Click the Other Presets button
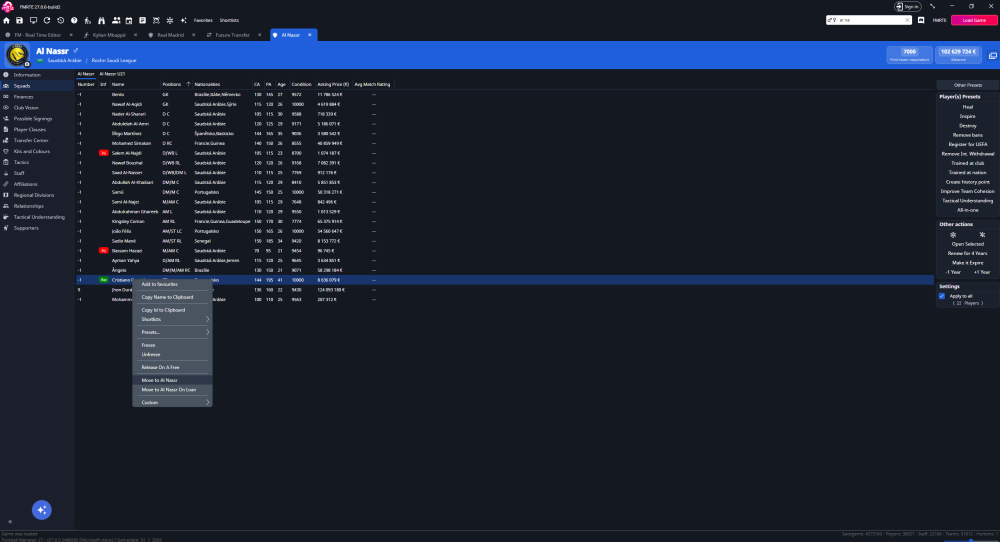 [967, 85]
